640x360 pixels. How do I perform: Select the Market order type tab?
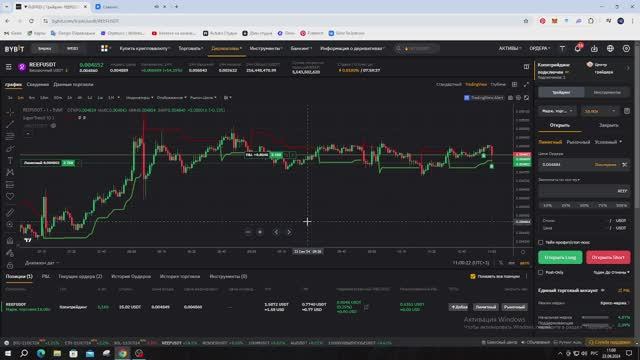(x=578, y=142)
